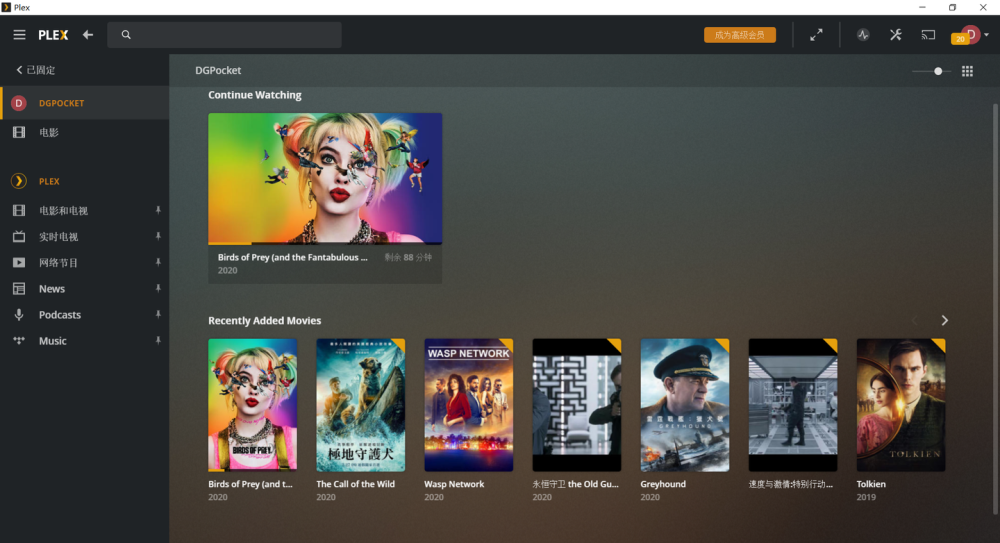
Task: Open the hamburger menu icon
Action: click(x=19, y=35)
